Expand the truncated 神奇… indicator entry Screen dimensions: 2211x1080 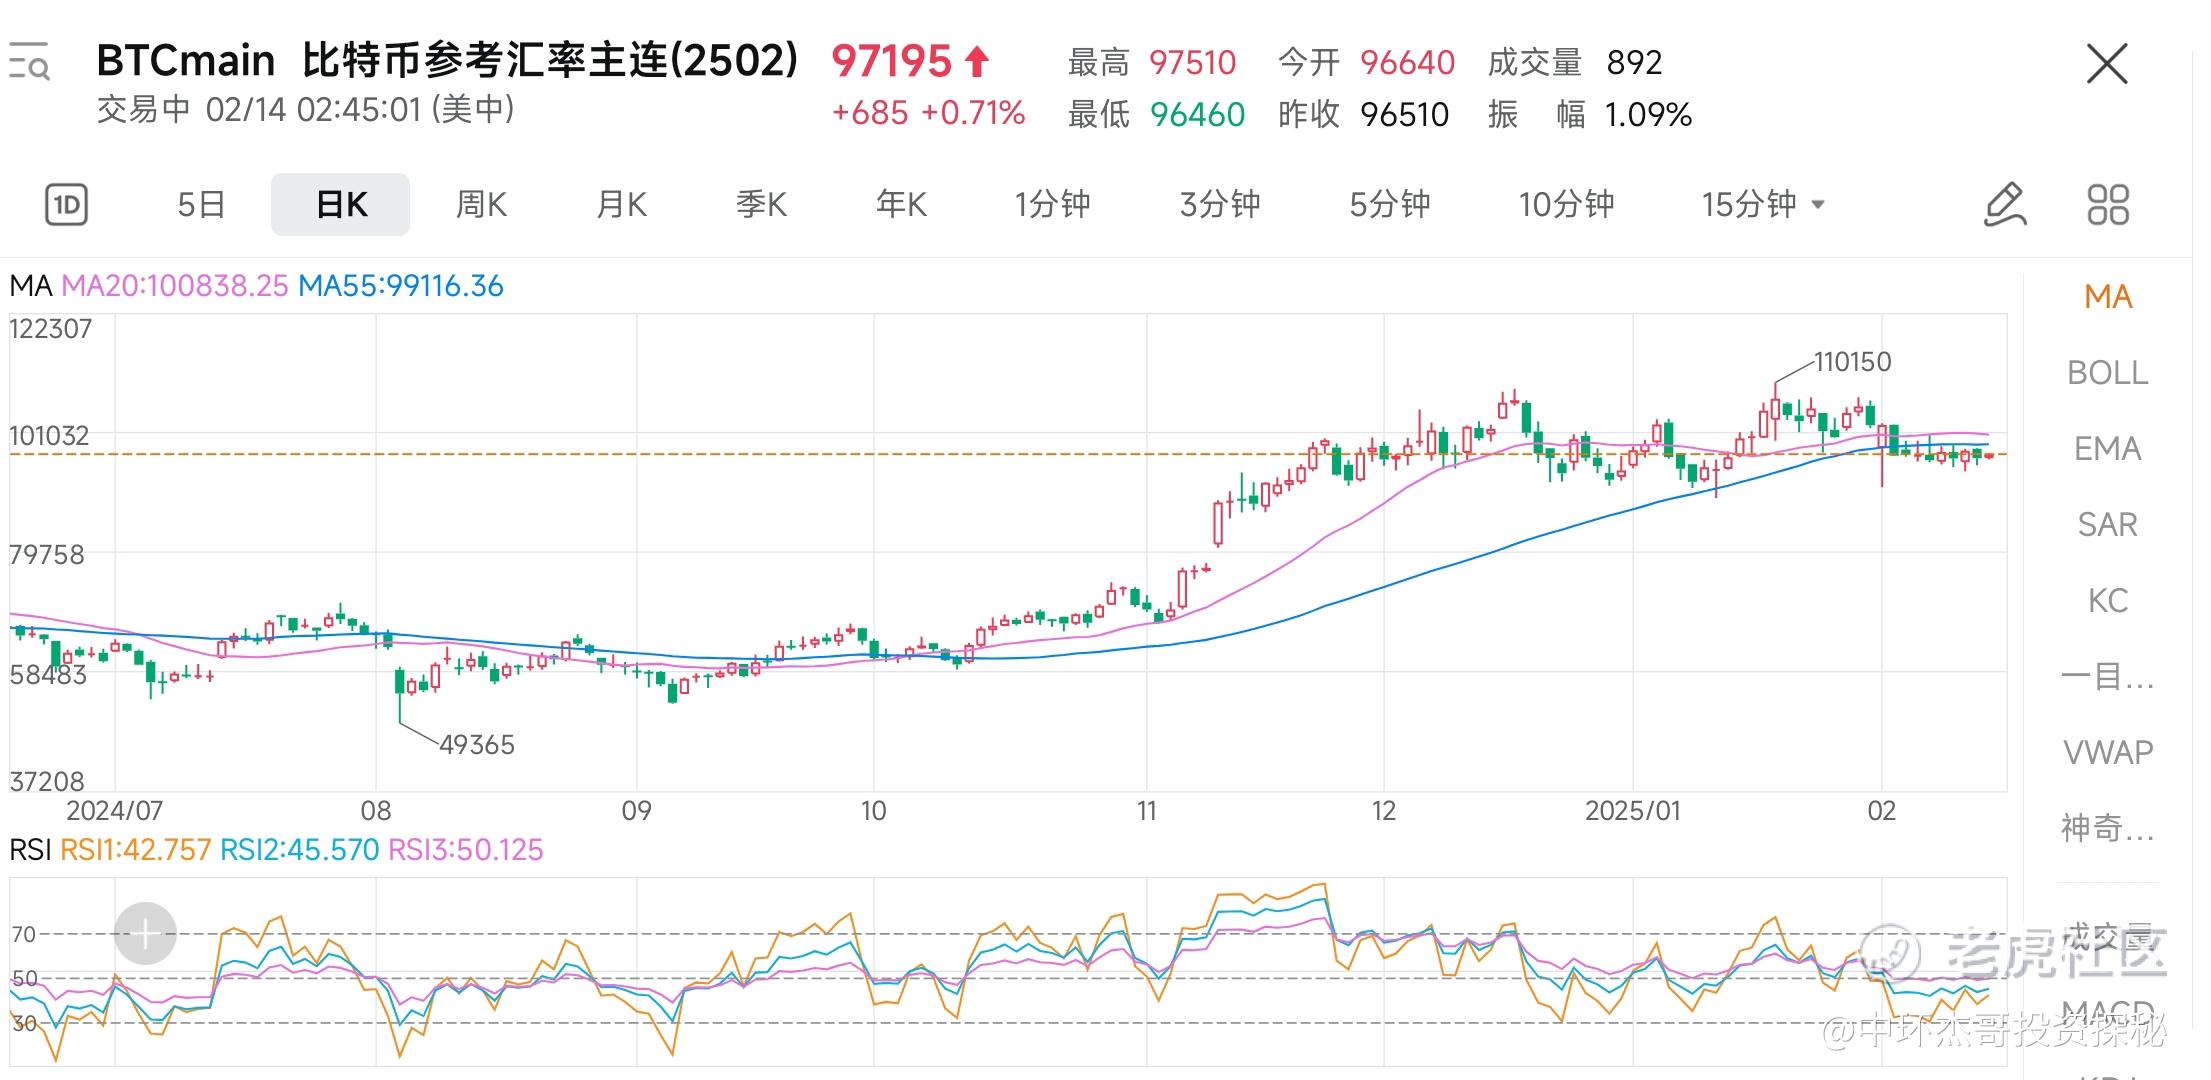(2107, 828)
